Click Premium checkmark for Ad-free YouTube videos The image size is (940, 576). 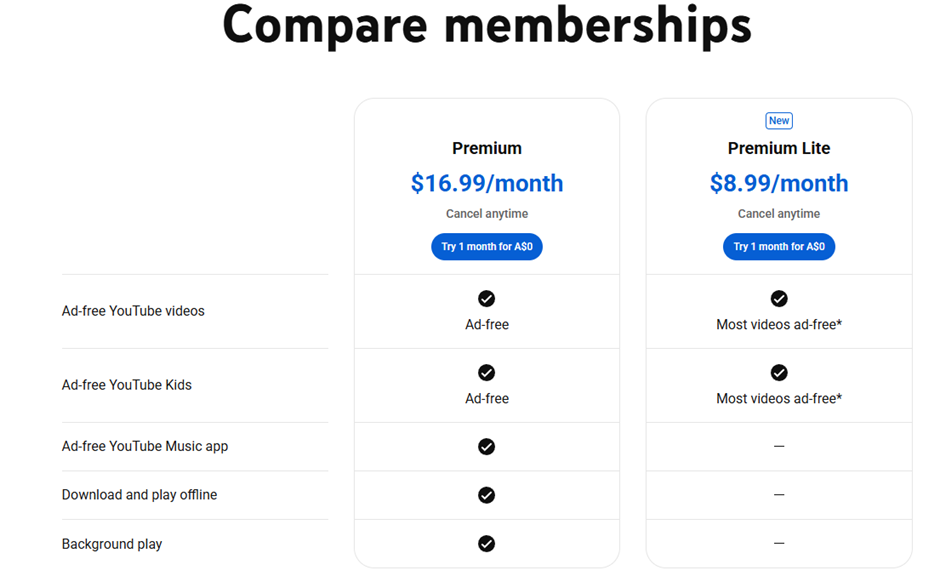(486, 298)
